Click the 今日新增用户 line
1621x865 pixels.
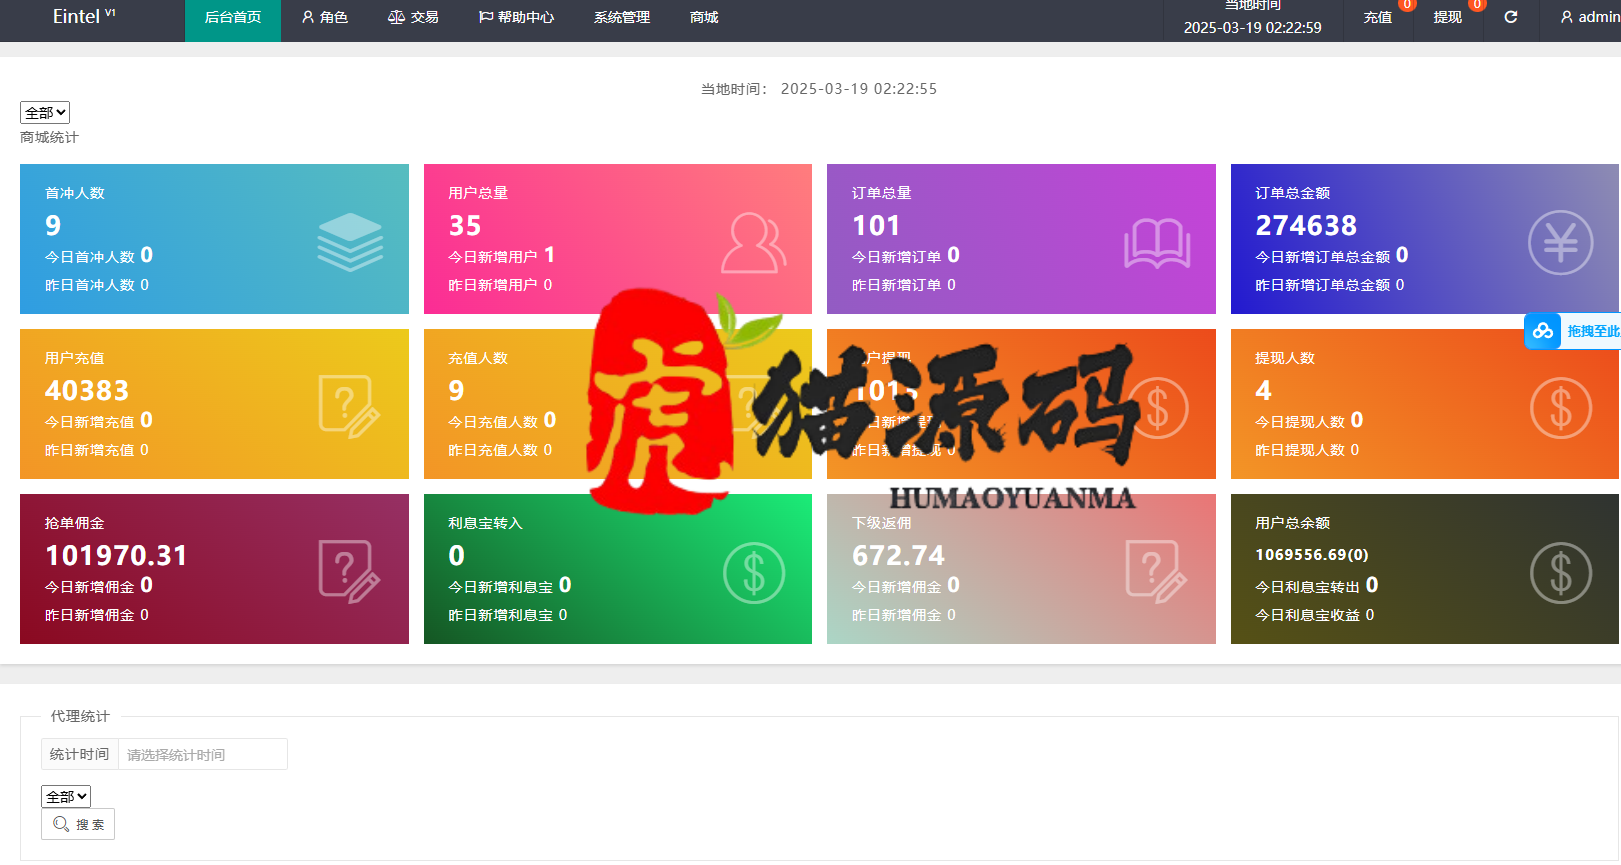501,256
